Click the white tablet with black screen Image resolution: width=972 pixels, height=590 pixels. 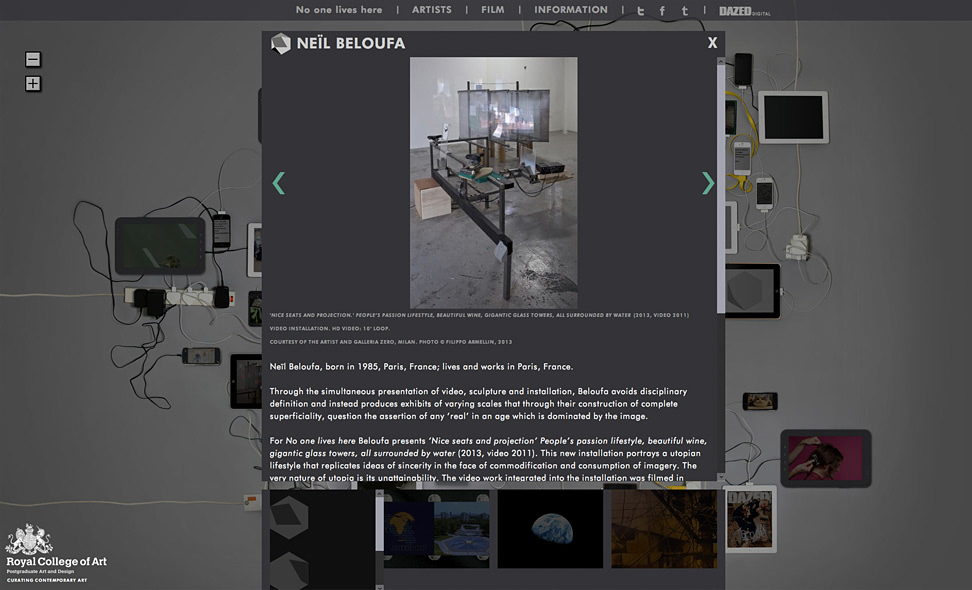(793, 117)
